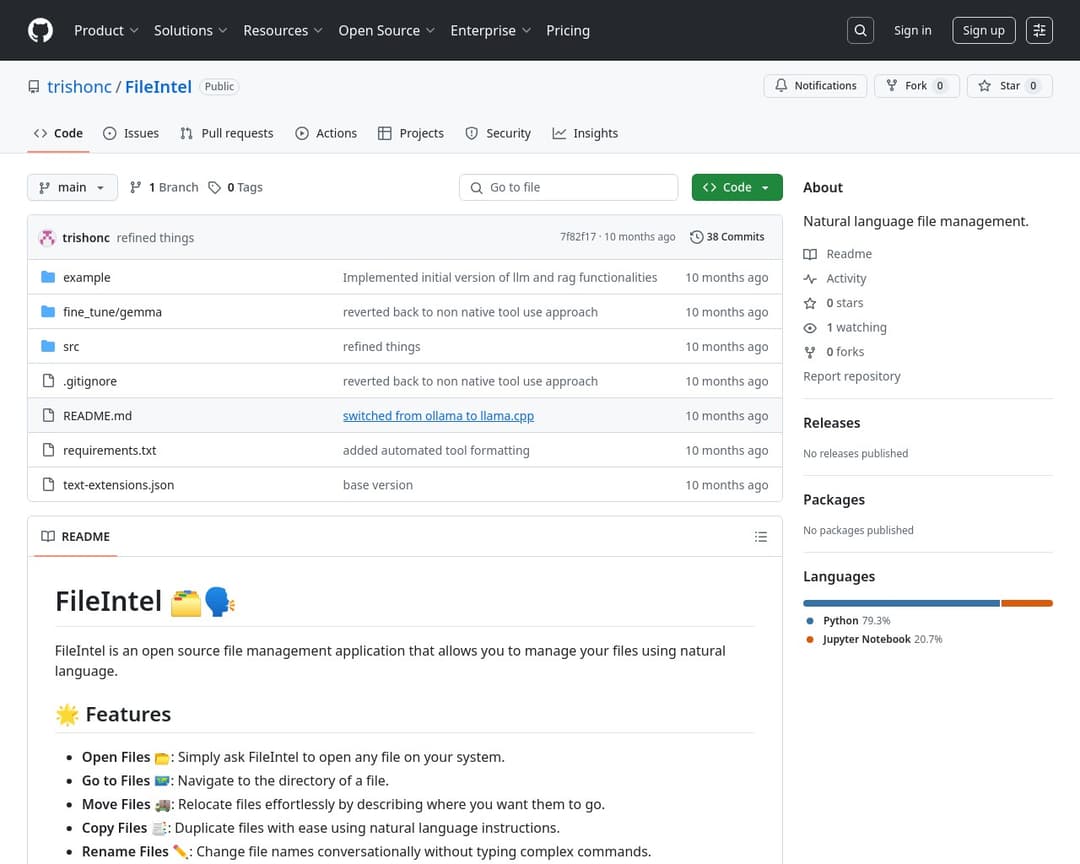
Task: Click the Activity pulse icon in About
Action: coord(810,278)
